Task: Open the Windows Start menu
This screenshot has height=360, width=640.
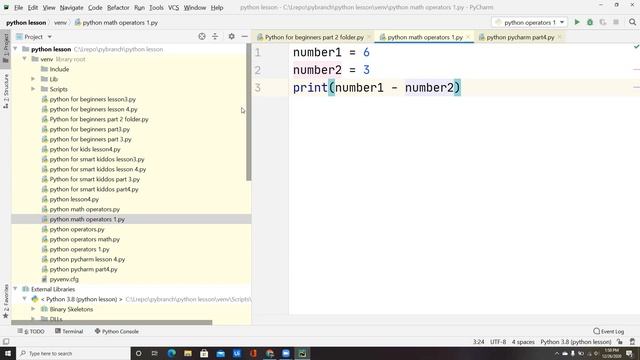Action: 8,353
